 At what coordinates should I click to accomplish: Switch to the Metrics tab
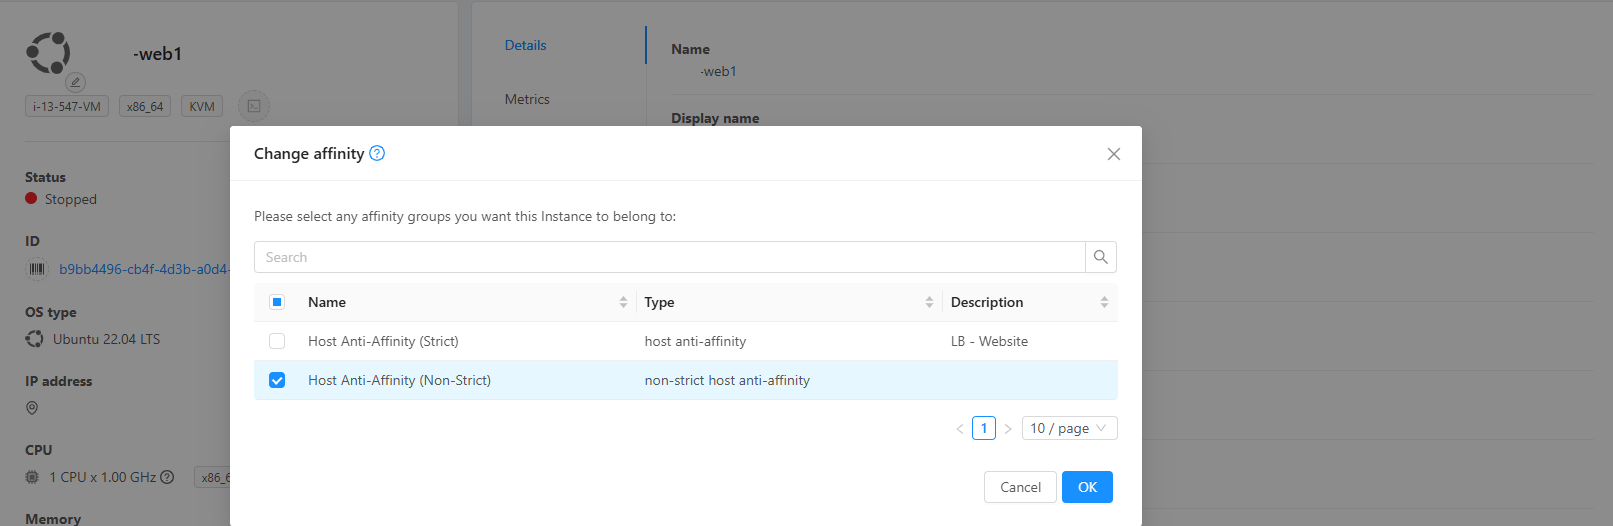click(x=527, y=99)
